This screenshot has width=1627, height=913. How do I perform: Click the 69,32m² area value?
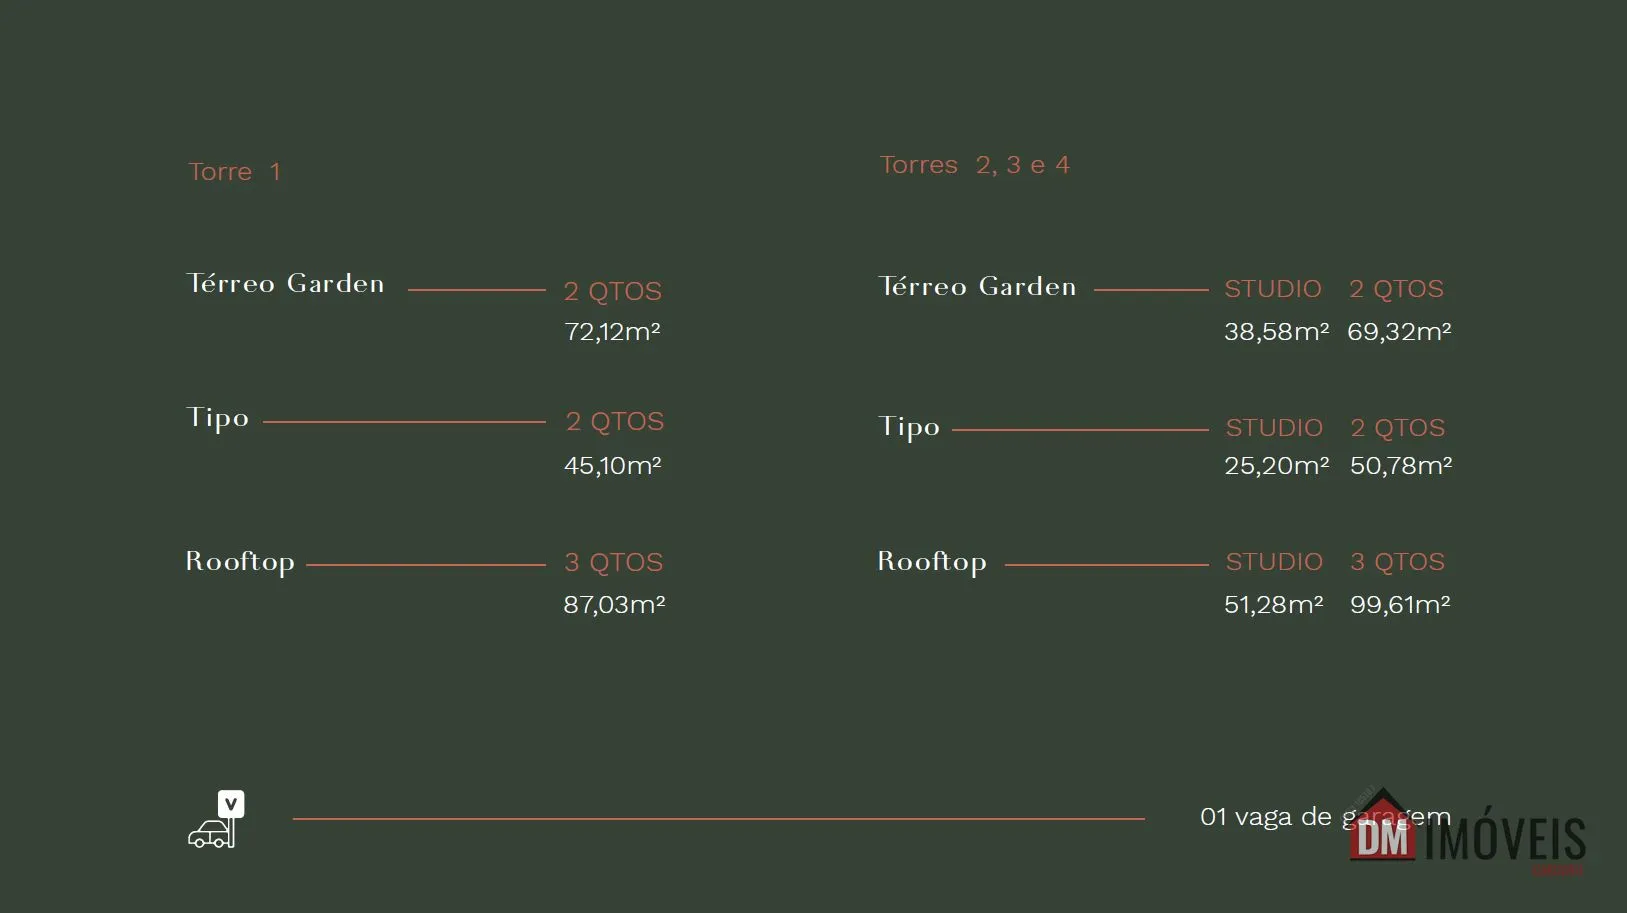pyautogui.click(x=1399, y=331)
